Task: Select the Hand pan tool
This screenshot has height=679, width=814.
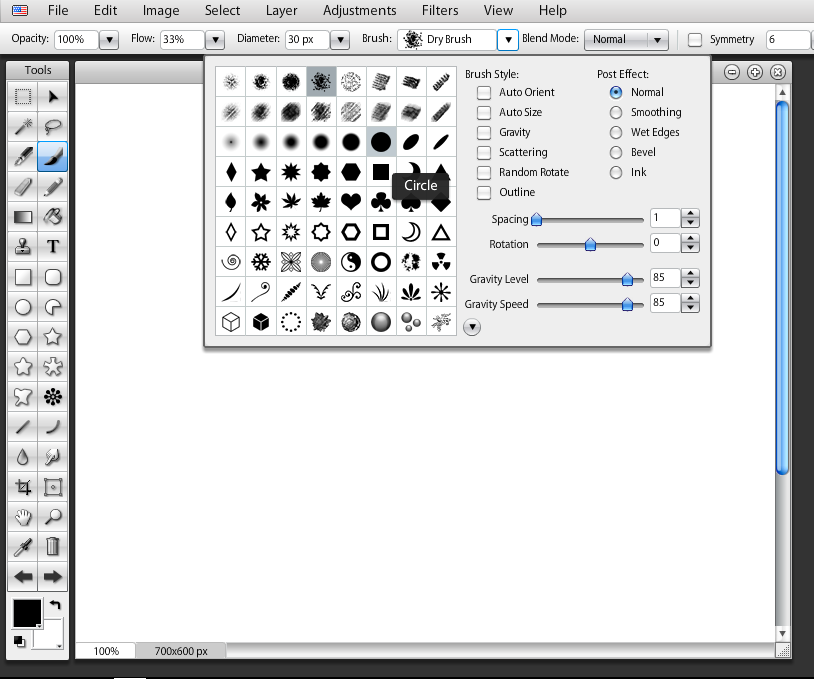Action: click(23, 517)
